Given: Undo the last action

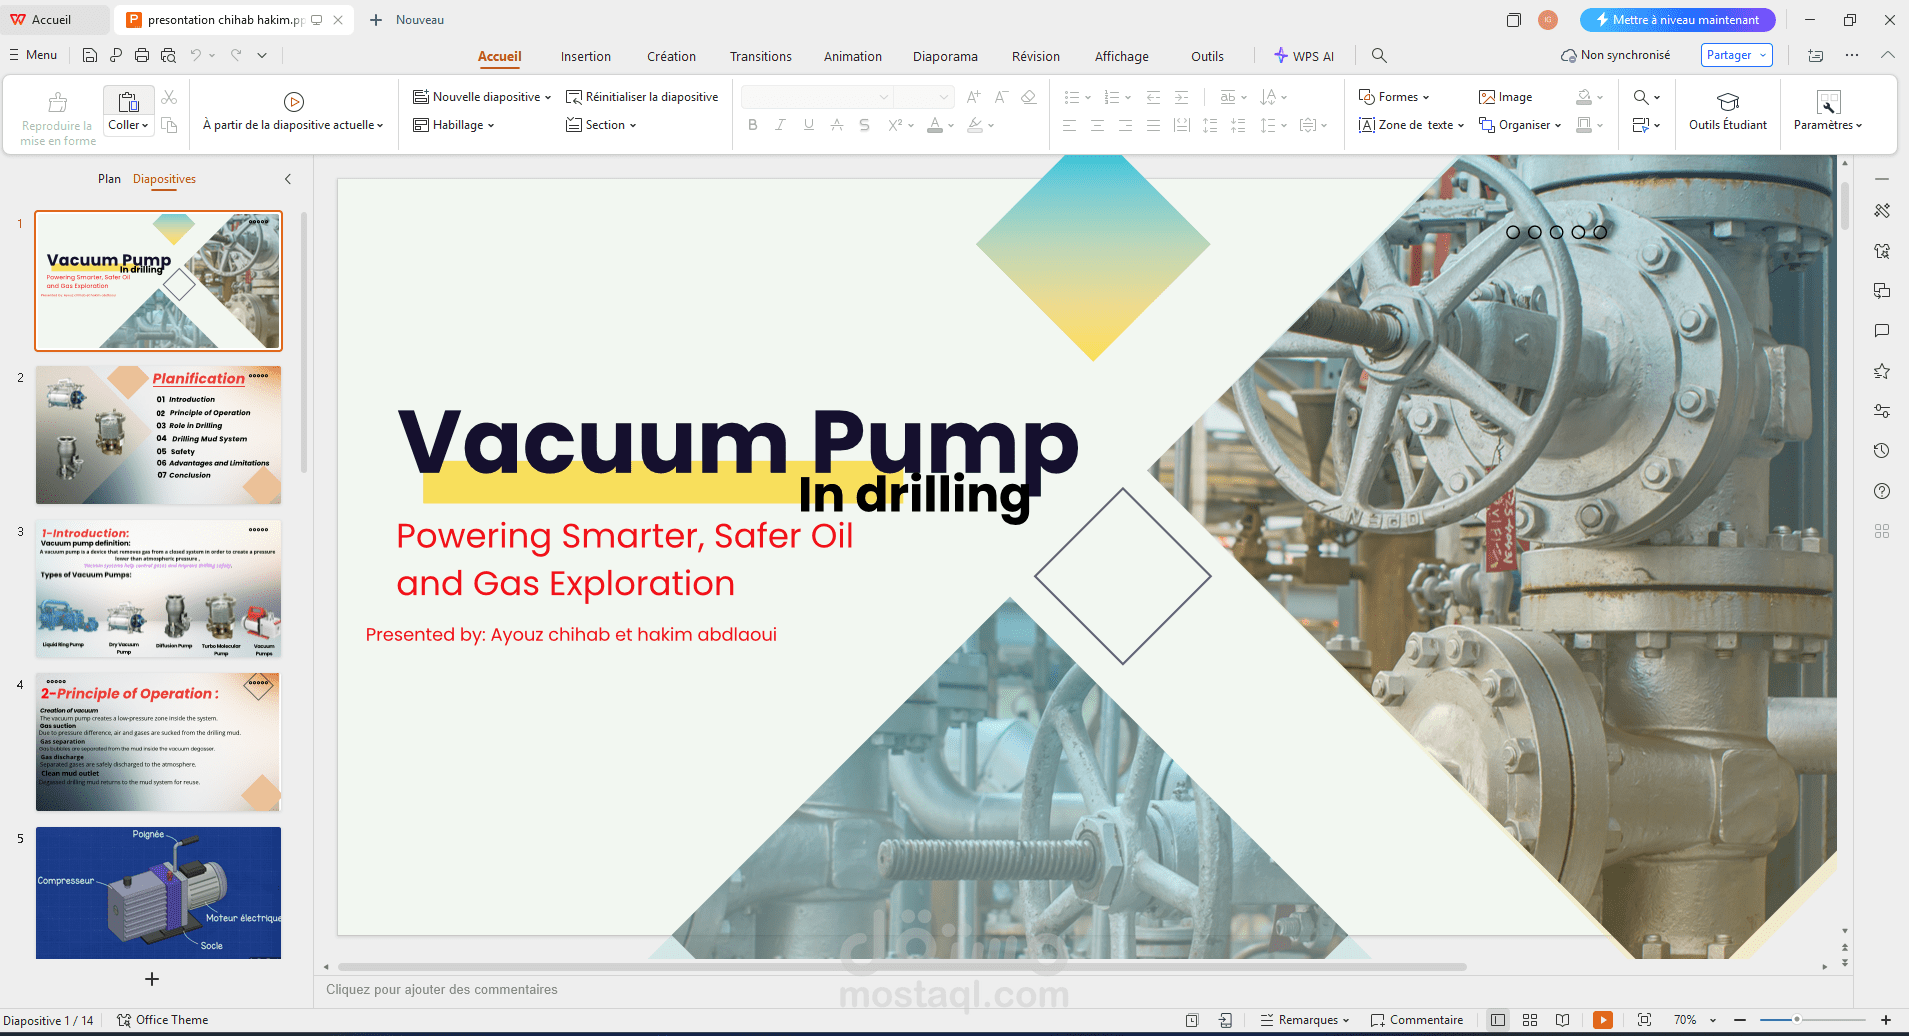Looking at the screenshot, I should 196,56.
